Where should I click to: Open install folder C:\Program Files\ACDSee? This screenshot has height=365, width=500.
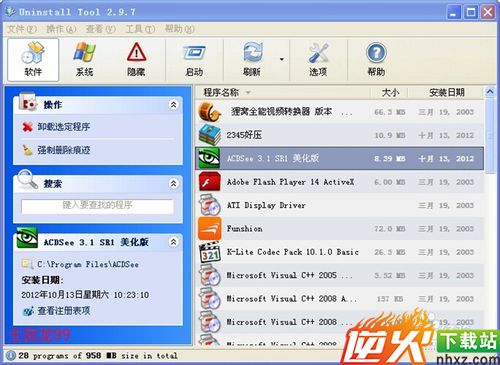pyautogui.click(x=88, y=264)
